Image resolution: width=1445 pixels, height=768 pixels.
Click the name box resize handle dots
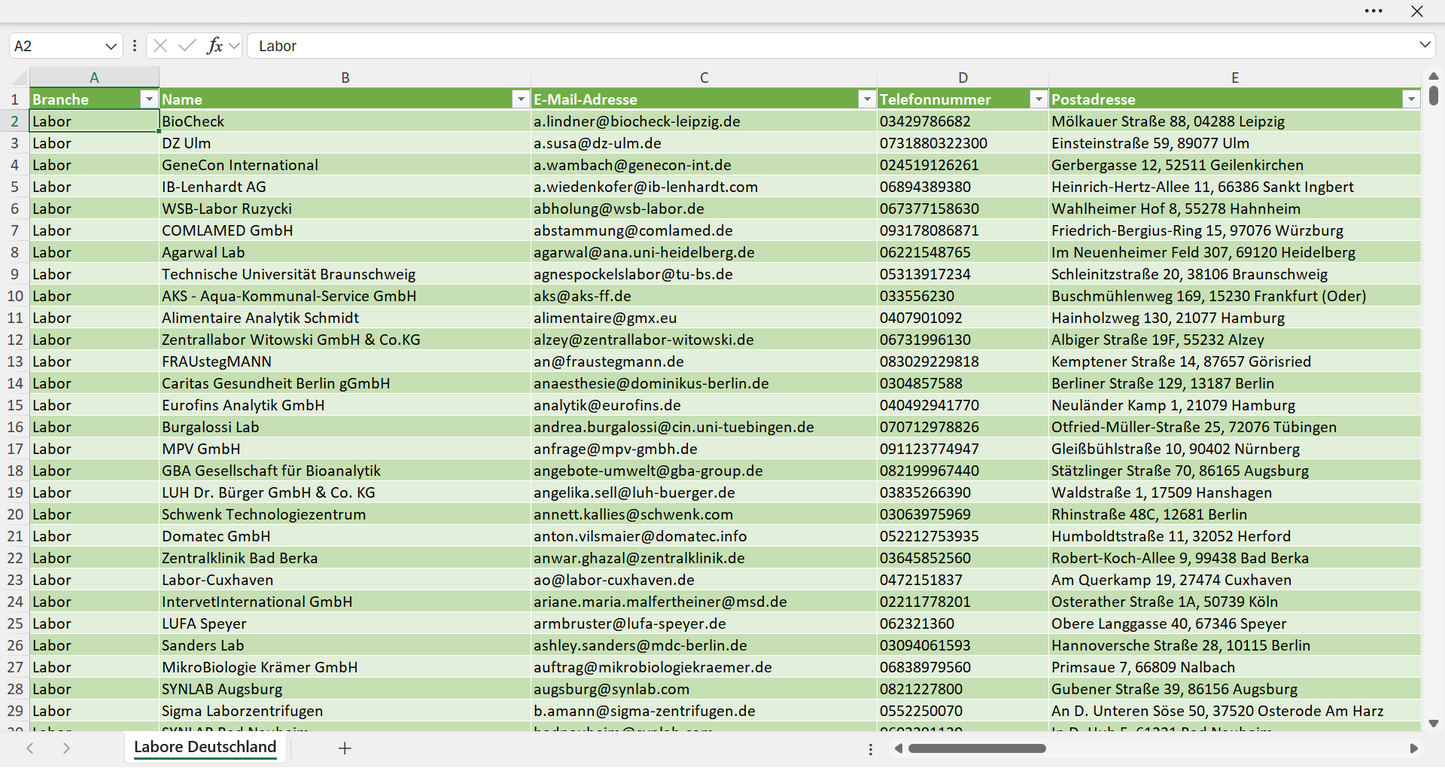(134, 46)
